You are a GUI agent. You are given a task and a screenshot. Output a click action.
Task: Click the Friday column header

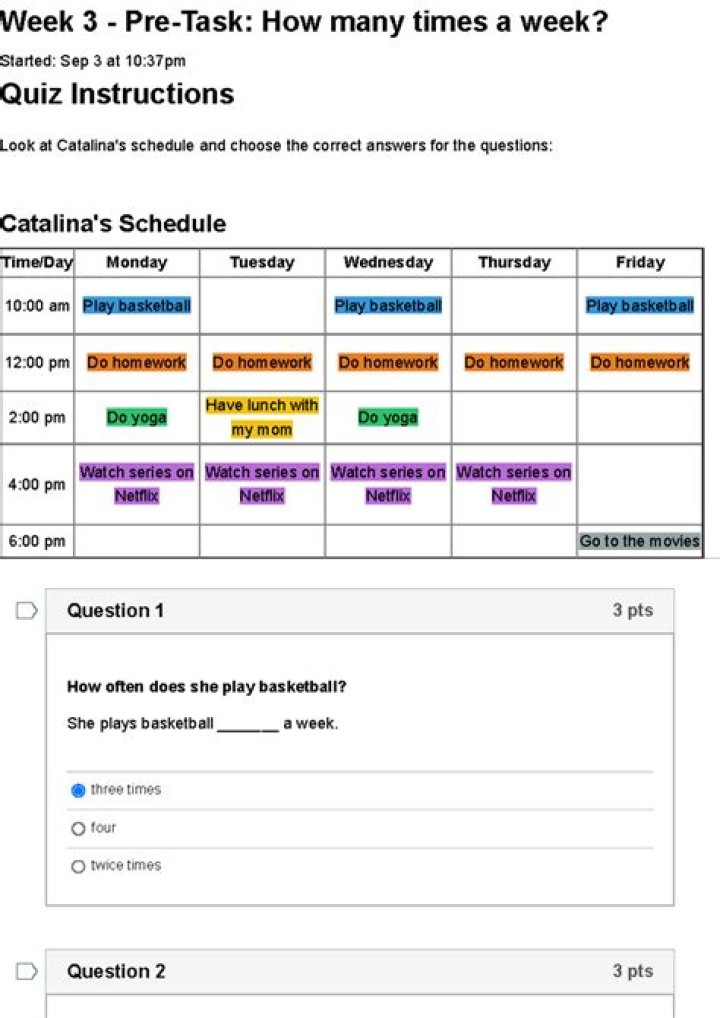pyautogui.click(x=639, y=262)
